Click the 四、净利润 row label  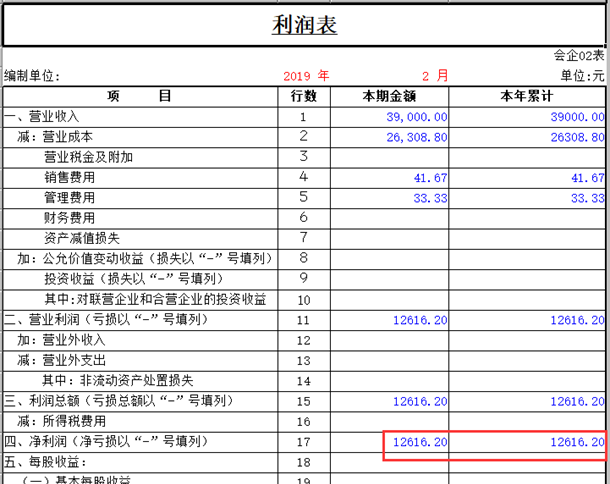click(x=106, y=441)
